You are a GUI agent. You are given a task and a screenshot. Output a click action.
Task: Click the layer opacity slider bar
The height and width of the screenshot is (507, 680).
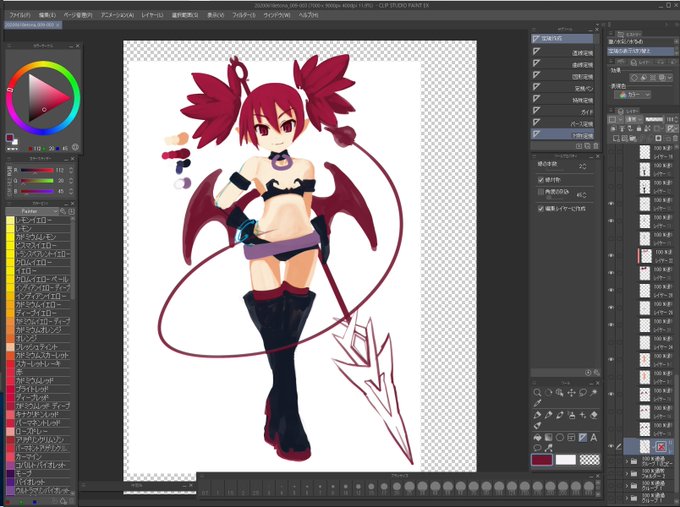point(654,119)
